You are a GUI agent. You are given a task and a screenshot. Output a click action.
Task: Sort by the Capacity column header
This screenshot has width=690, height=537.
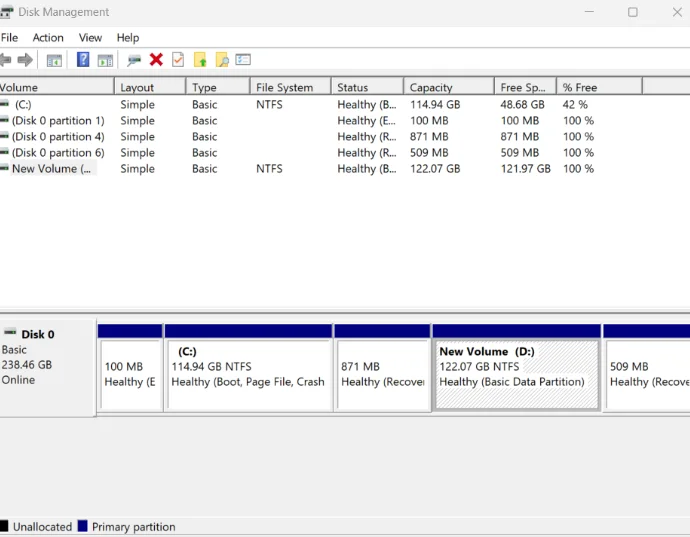pos(449,87)
